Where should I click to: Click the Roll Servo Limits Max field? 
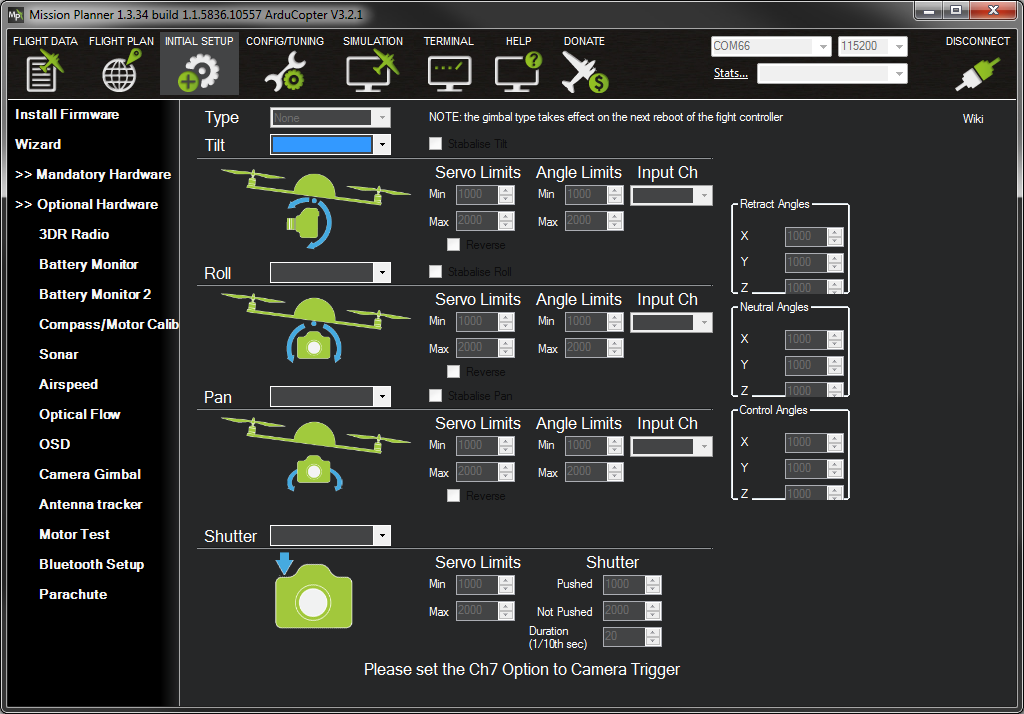click(x=485, y=348)
